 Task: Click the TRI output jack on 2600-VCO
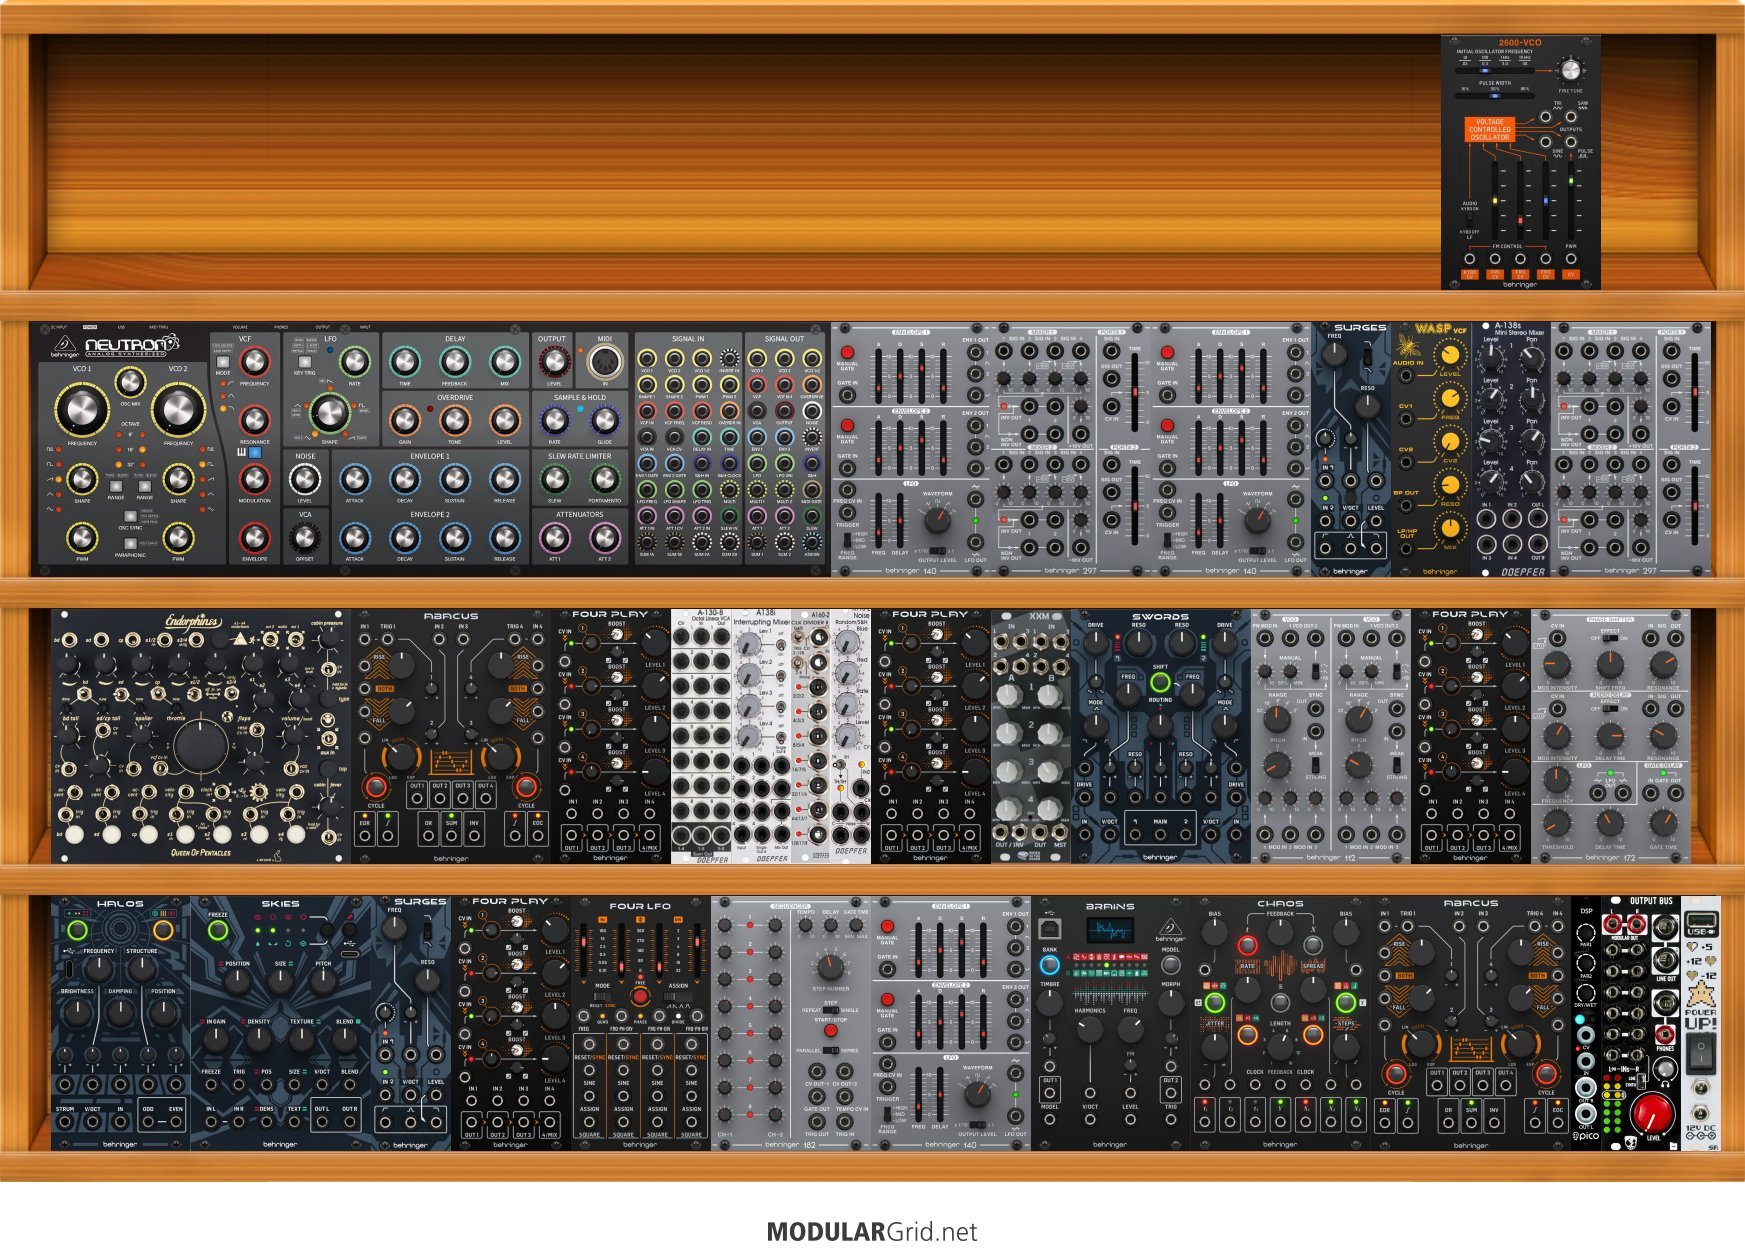coord(1546,117)
